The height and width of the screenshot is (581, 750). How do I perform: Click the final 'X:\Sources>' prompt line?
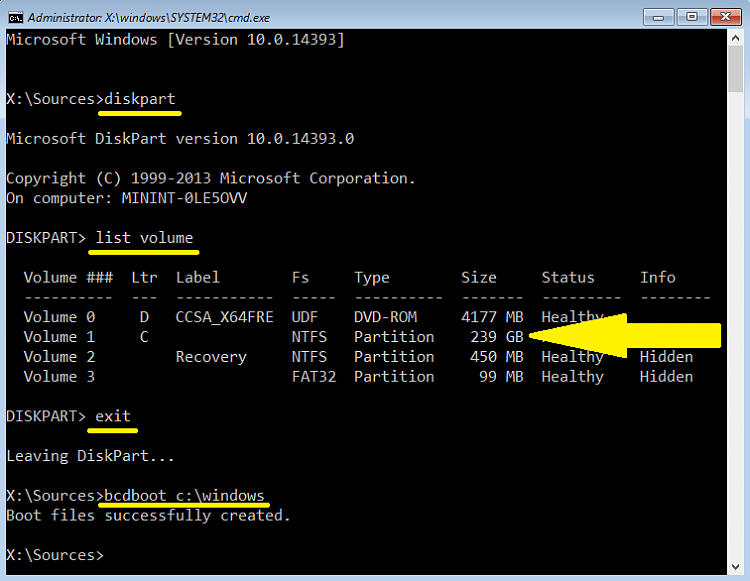pos(55,555)
